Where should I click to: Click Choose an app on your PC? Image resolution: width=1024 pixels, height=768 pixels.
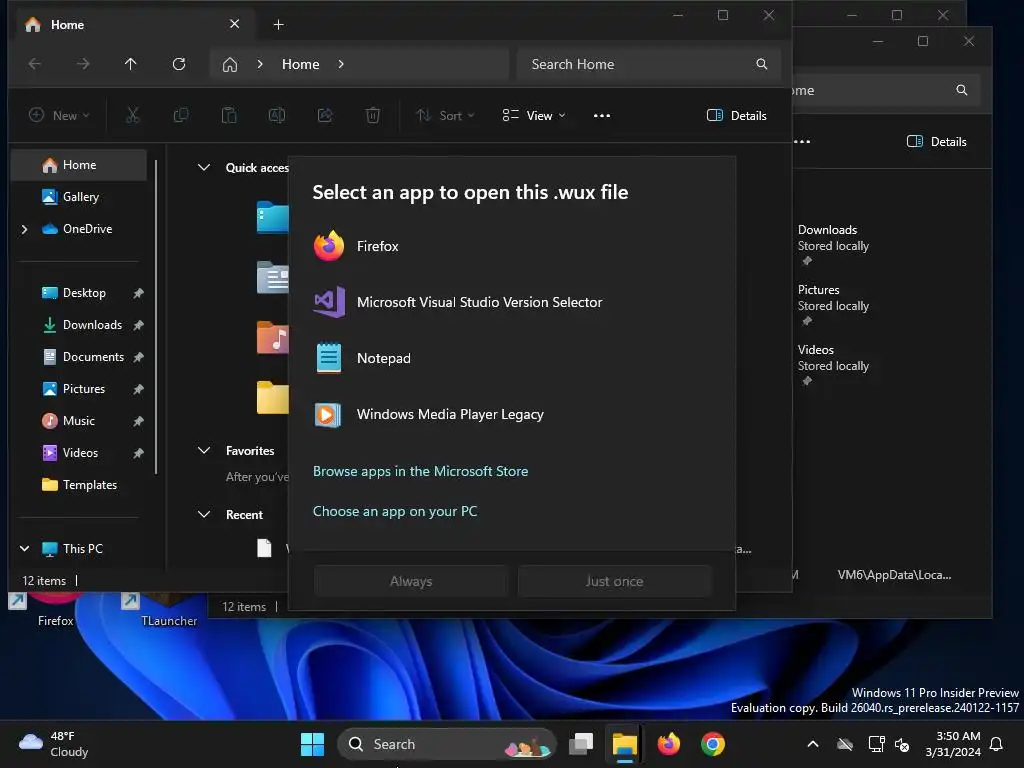[395, 511]
